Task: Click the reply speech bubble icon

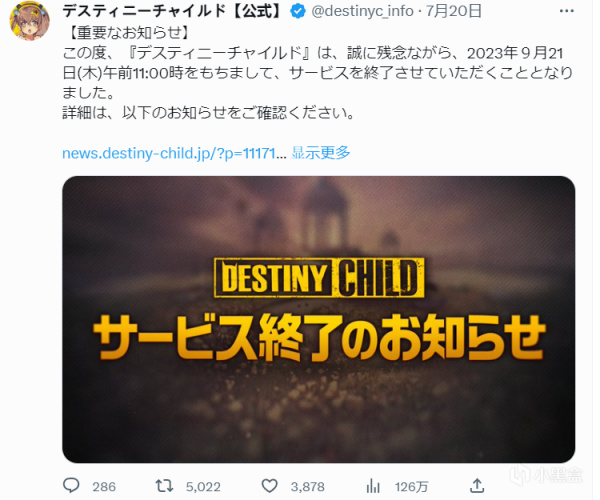Action: 71,486
